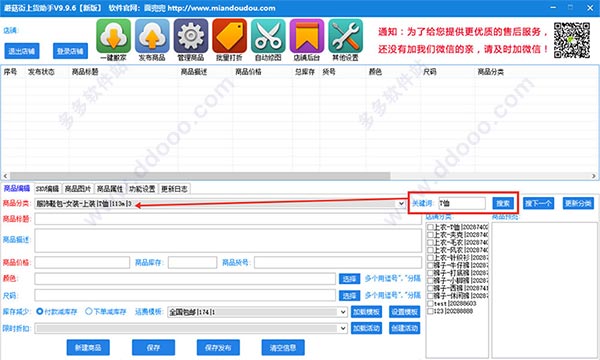Select the 批量打折 price tag icon
The height and width of the screenshot is (360, 600).
(x=229, y=36)
